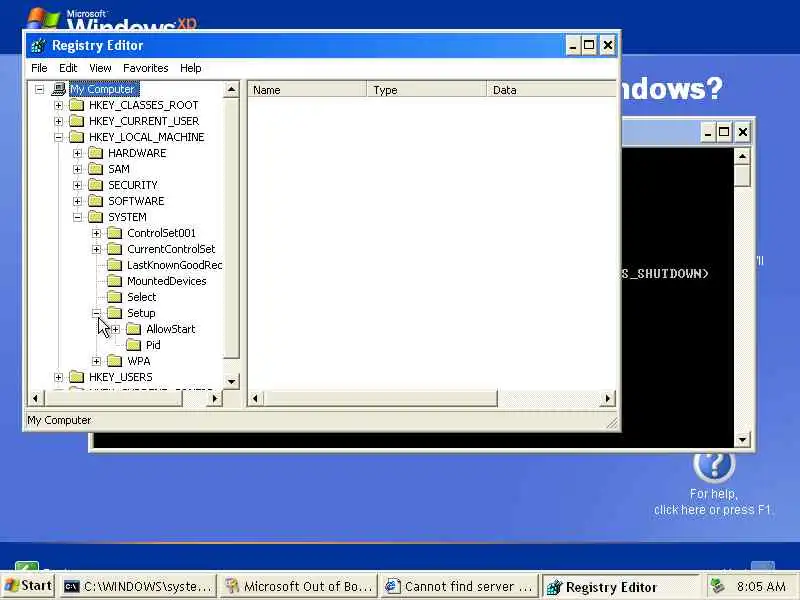This screenshot has height=600, width=800.
Task: Click the HKEY_USERS folder icon
Action: pyautogui.click(x=77, y=377)
